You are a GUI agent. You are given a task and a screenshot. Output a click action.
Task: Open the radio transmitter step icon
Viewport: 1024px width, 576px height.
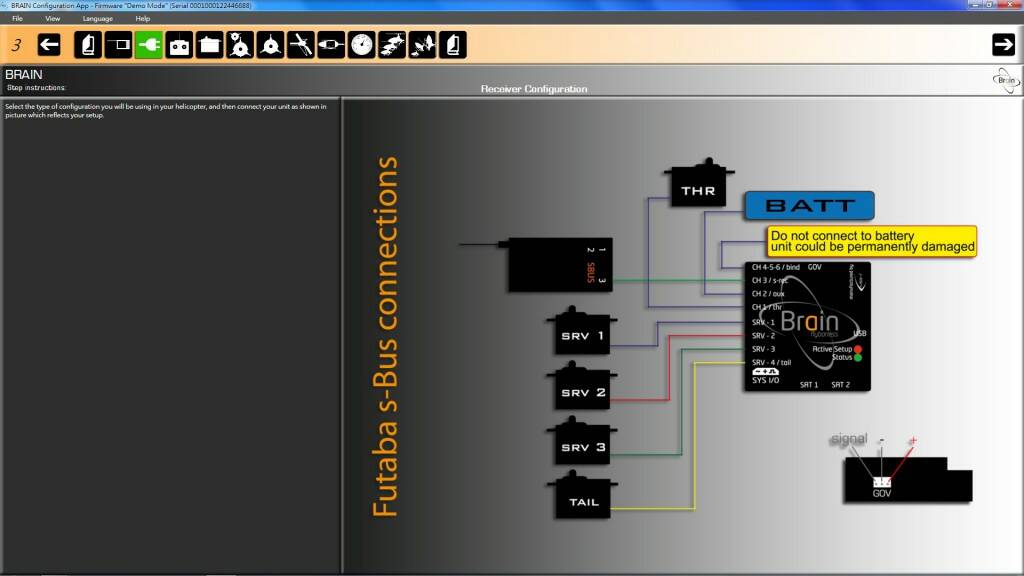click(x=180, y=45)
